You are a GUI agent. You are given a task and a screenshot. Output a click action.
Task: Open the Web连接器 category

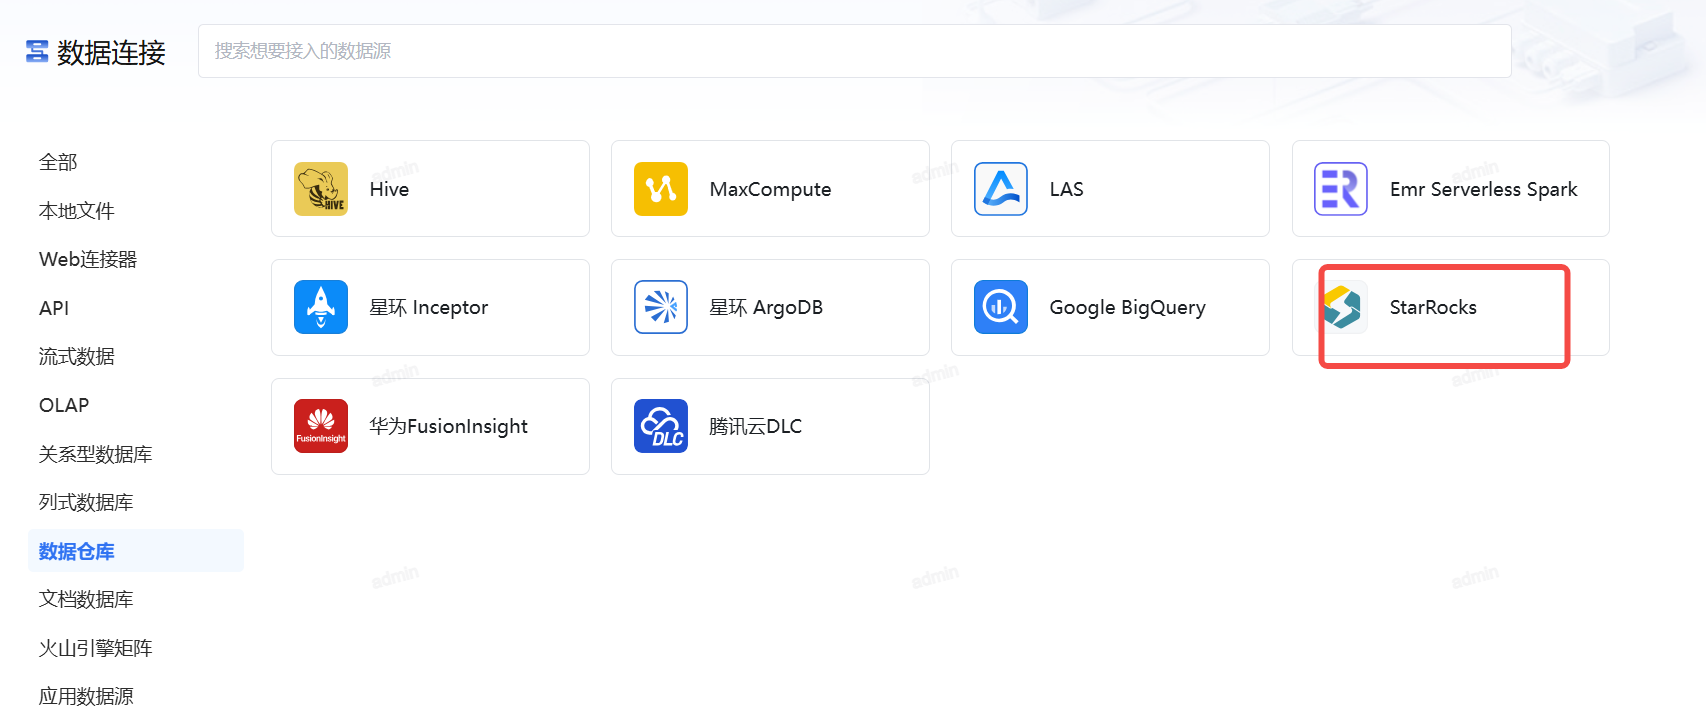88,260
